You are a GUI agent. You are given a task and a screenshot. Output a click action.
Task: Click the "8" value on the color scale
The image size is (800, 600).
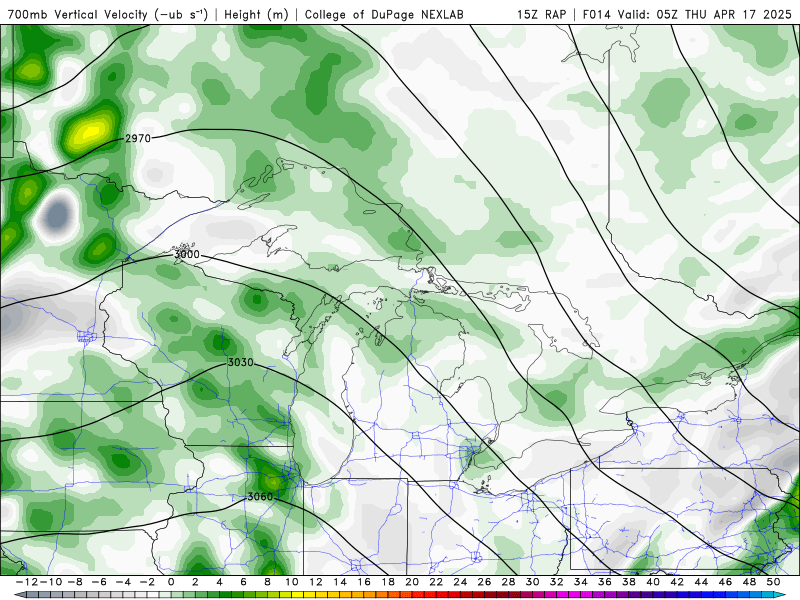[267, 582]
